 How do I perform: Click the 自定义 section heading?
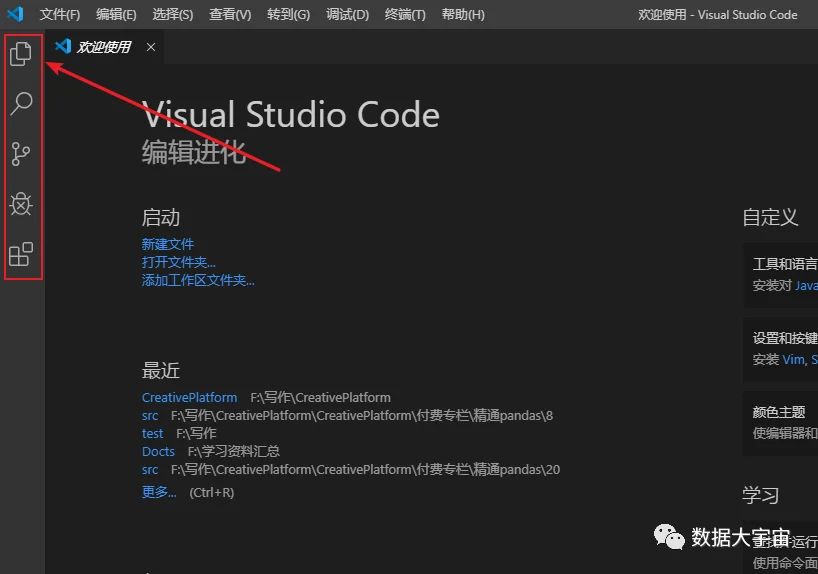[770, 217]
